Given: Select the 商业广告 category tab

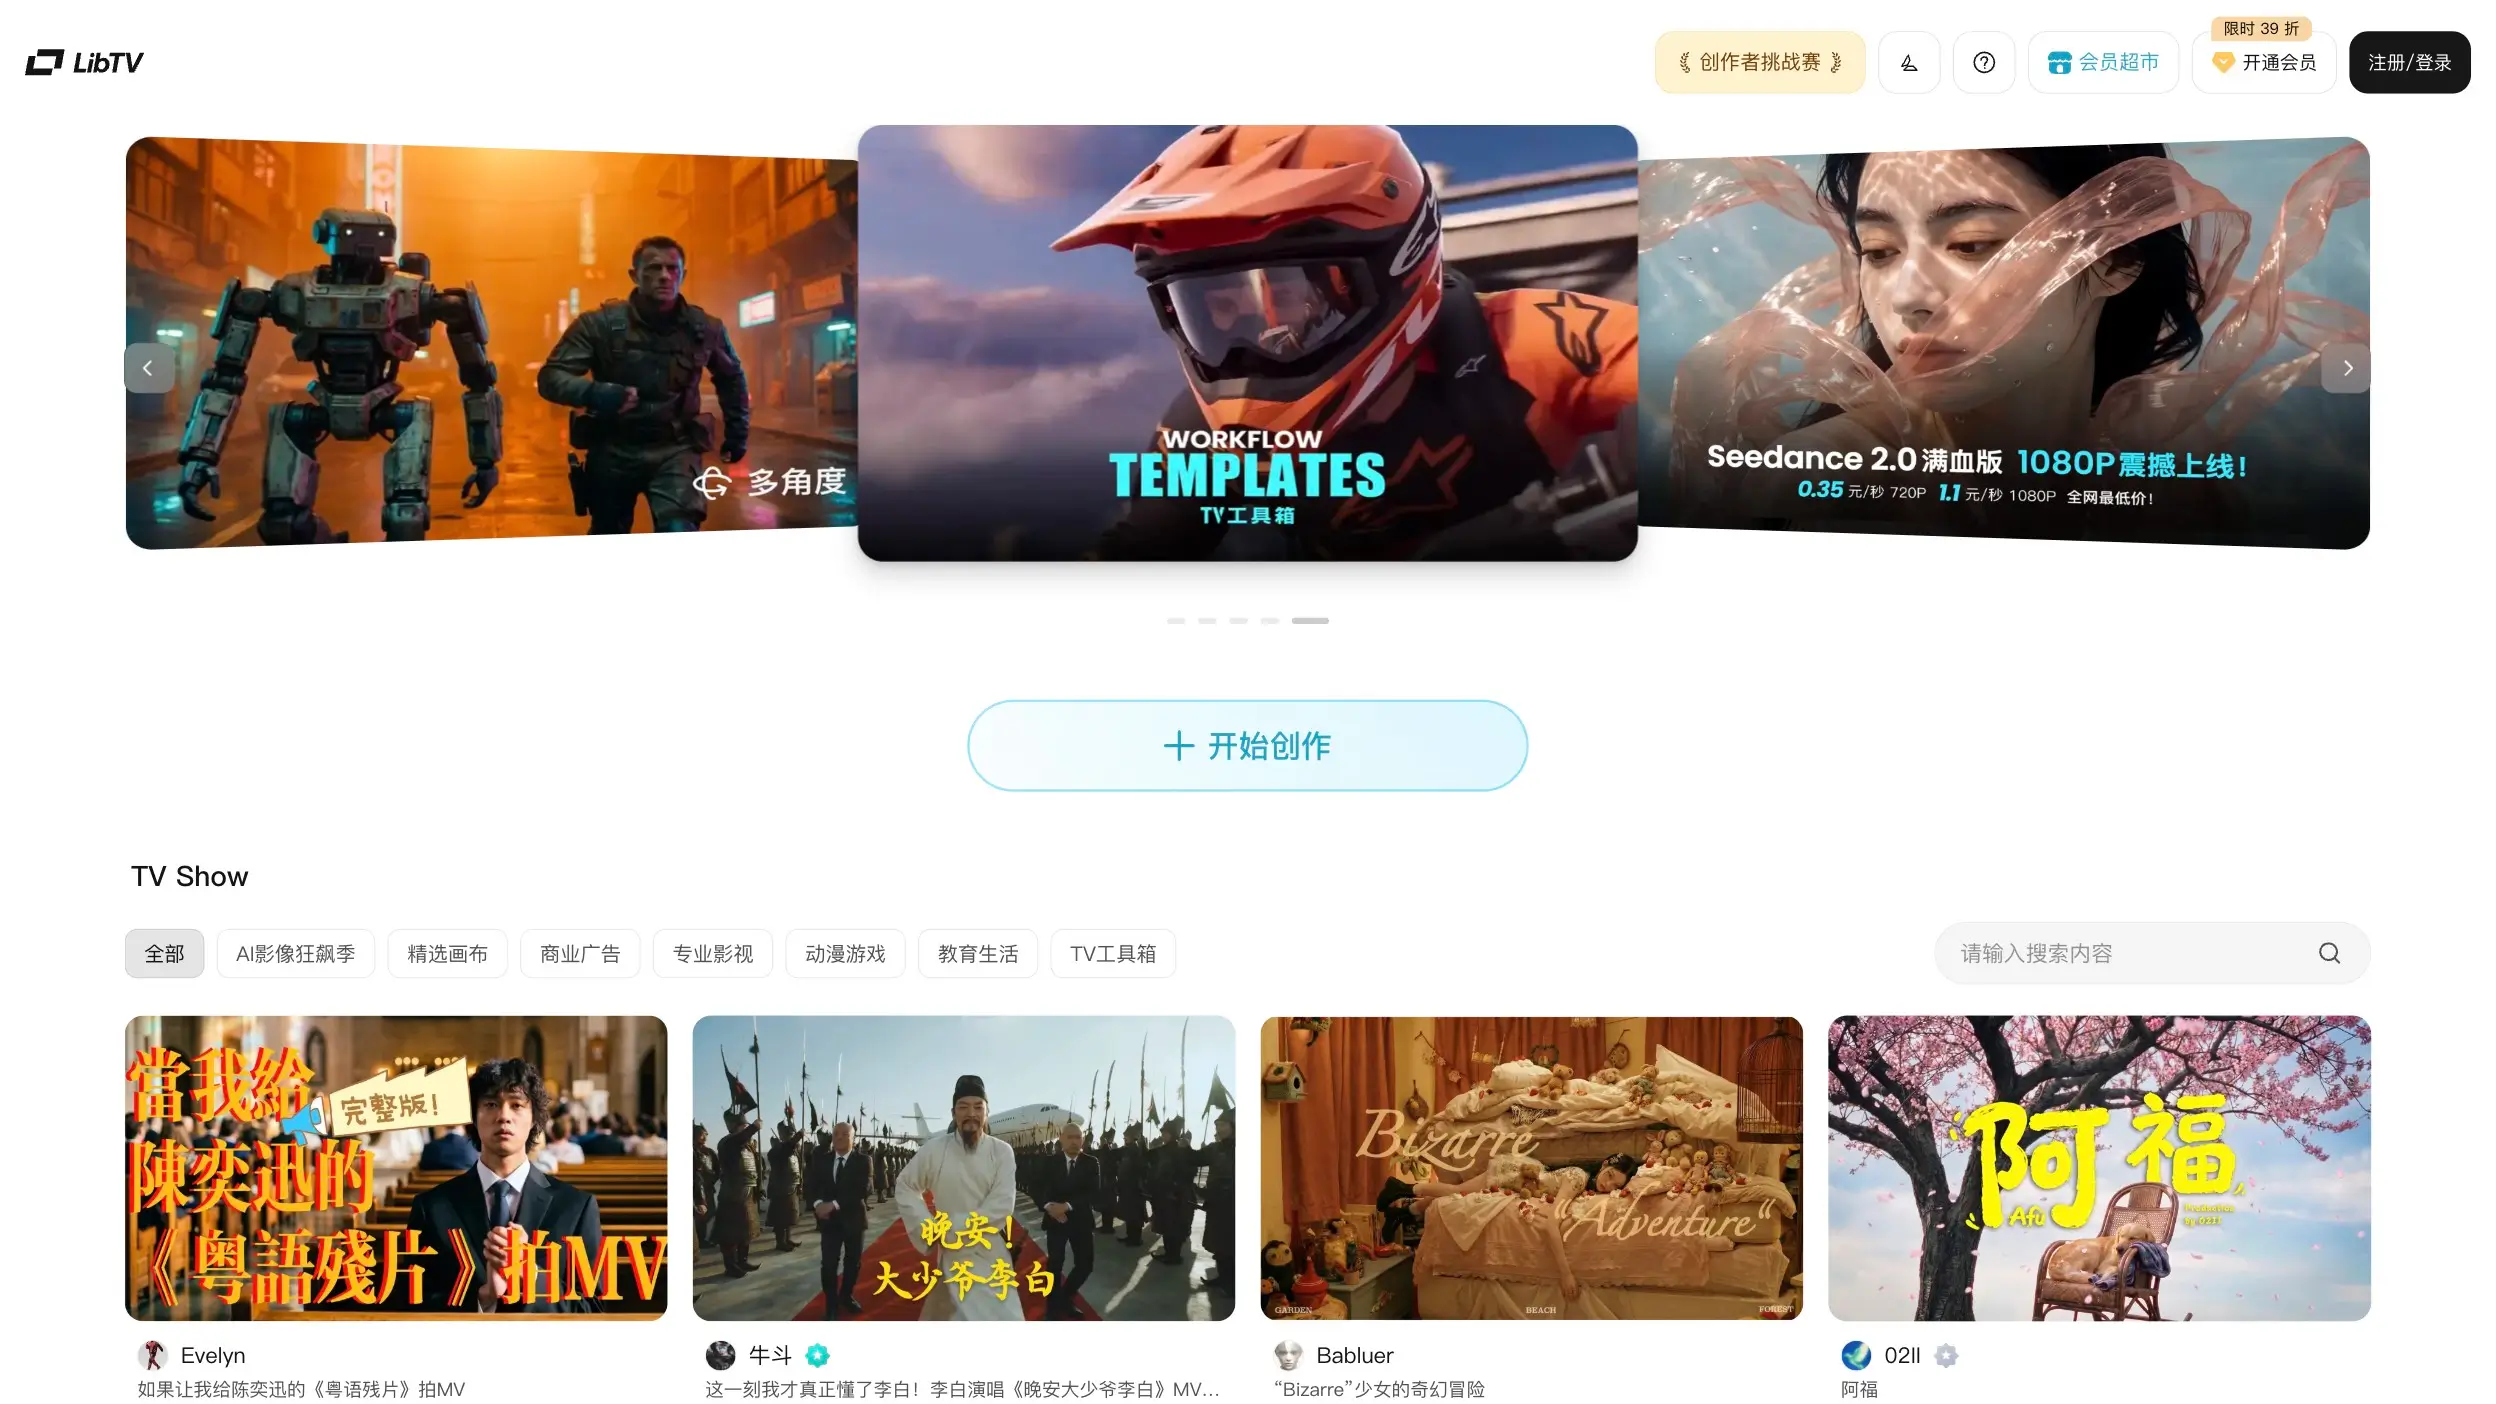Looking at the screenshot, I should 579,953.
